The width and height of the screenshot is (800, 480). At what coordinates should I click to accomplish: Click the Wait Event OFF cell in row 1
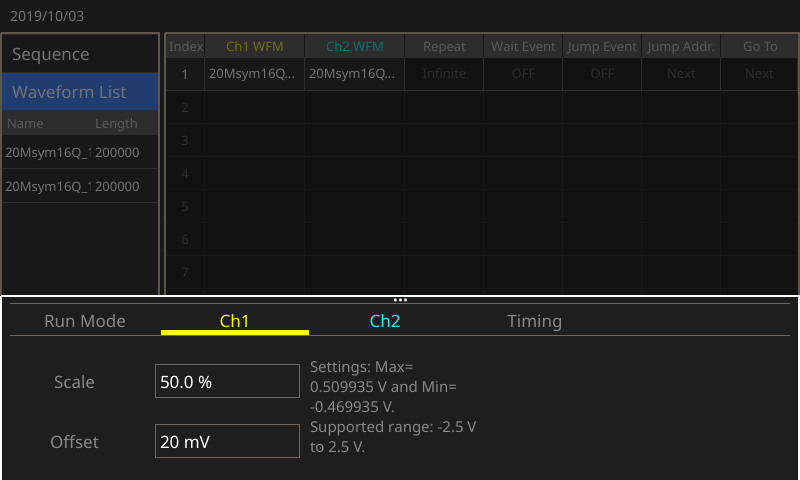click(523, 74)
